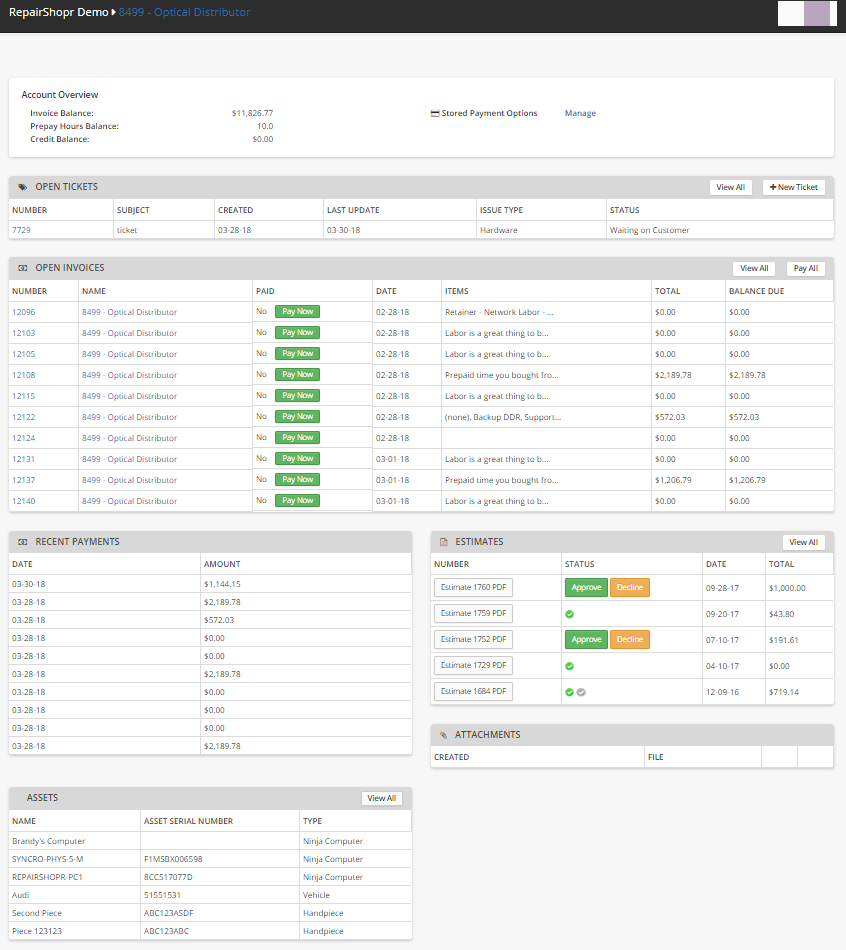Click the tag icon beside Open Tickets
This screenshot has width=846, height=950.
[22, 187]
